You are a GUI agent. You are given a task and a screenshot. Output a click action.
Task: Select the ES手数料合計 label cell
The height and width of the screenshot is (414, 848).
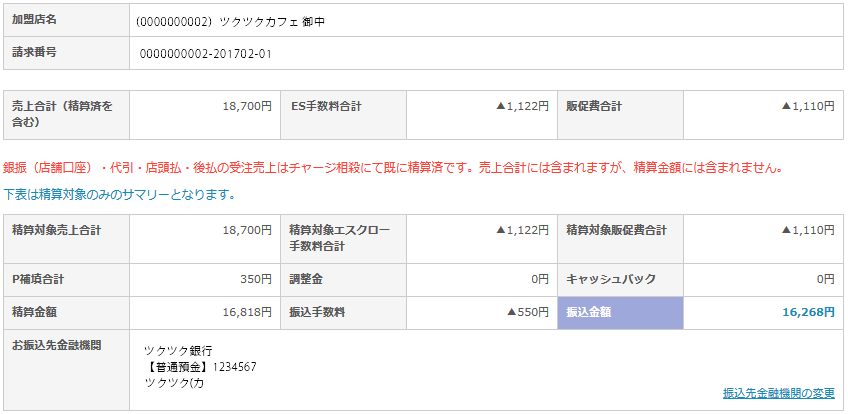343,115
